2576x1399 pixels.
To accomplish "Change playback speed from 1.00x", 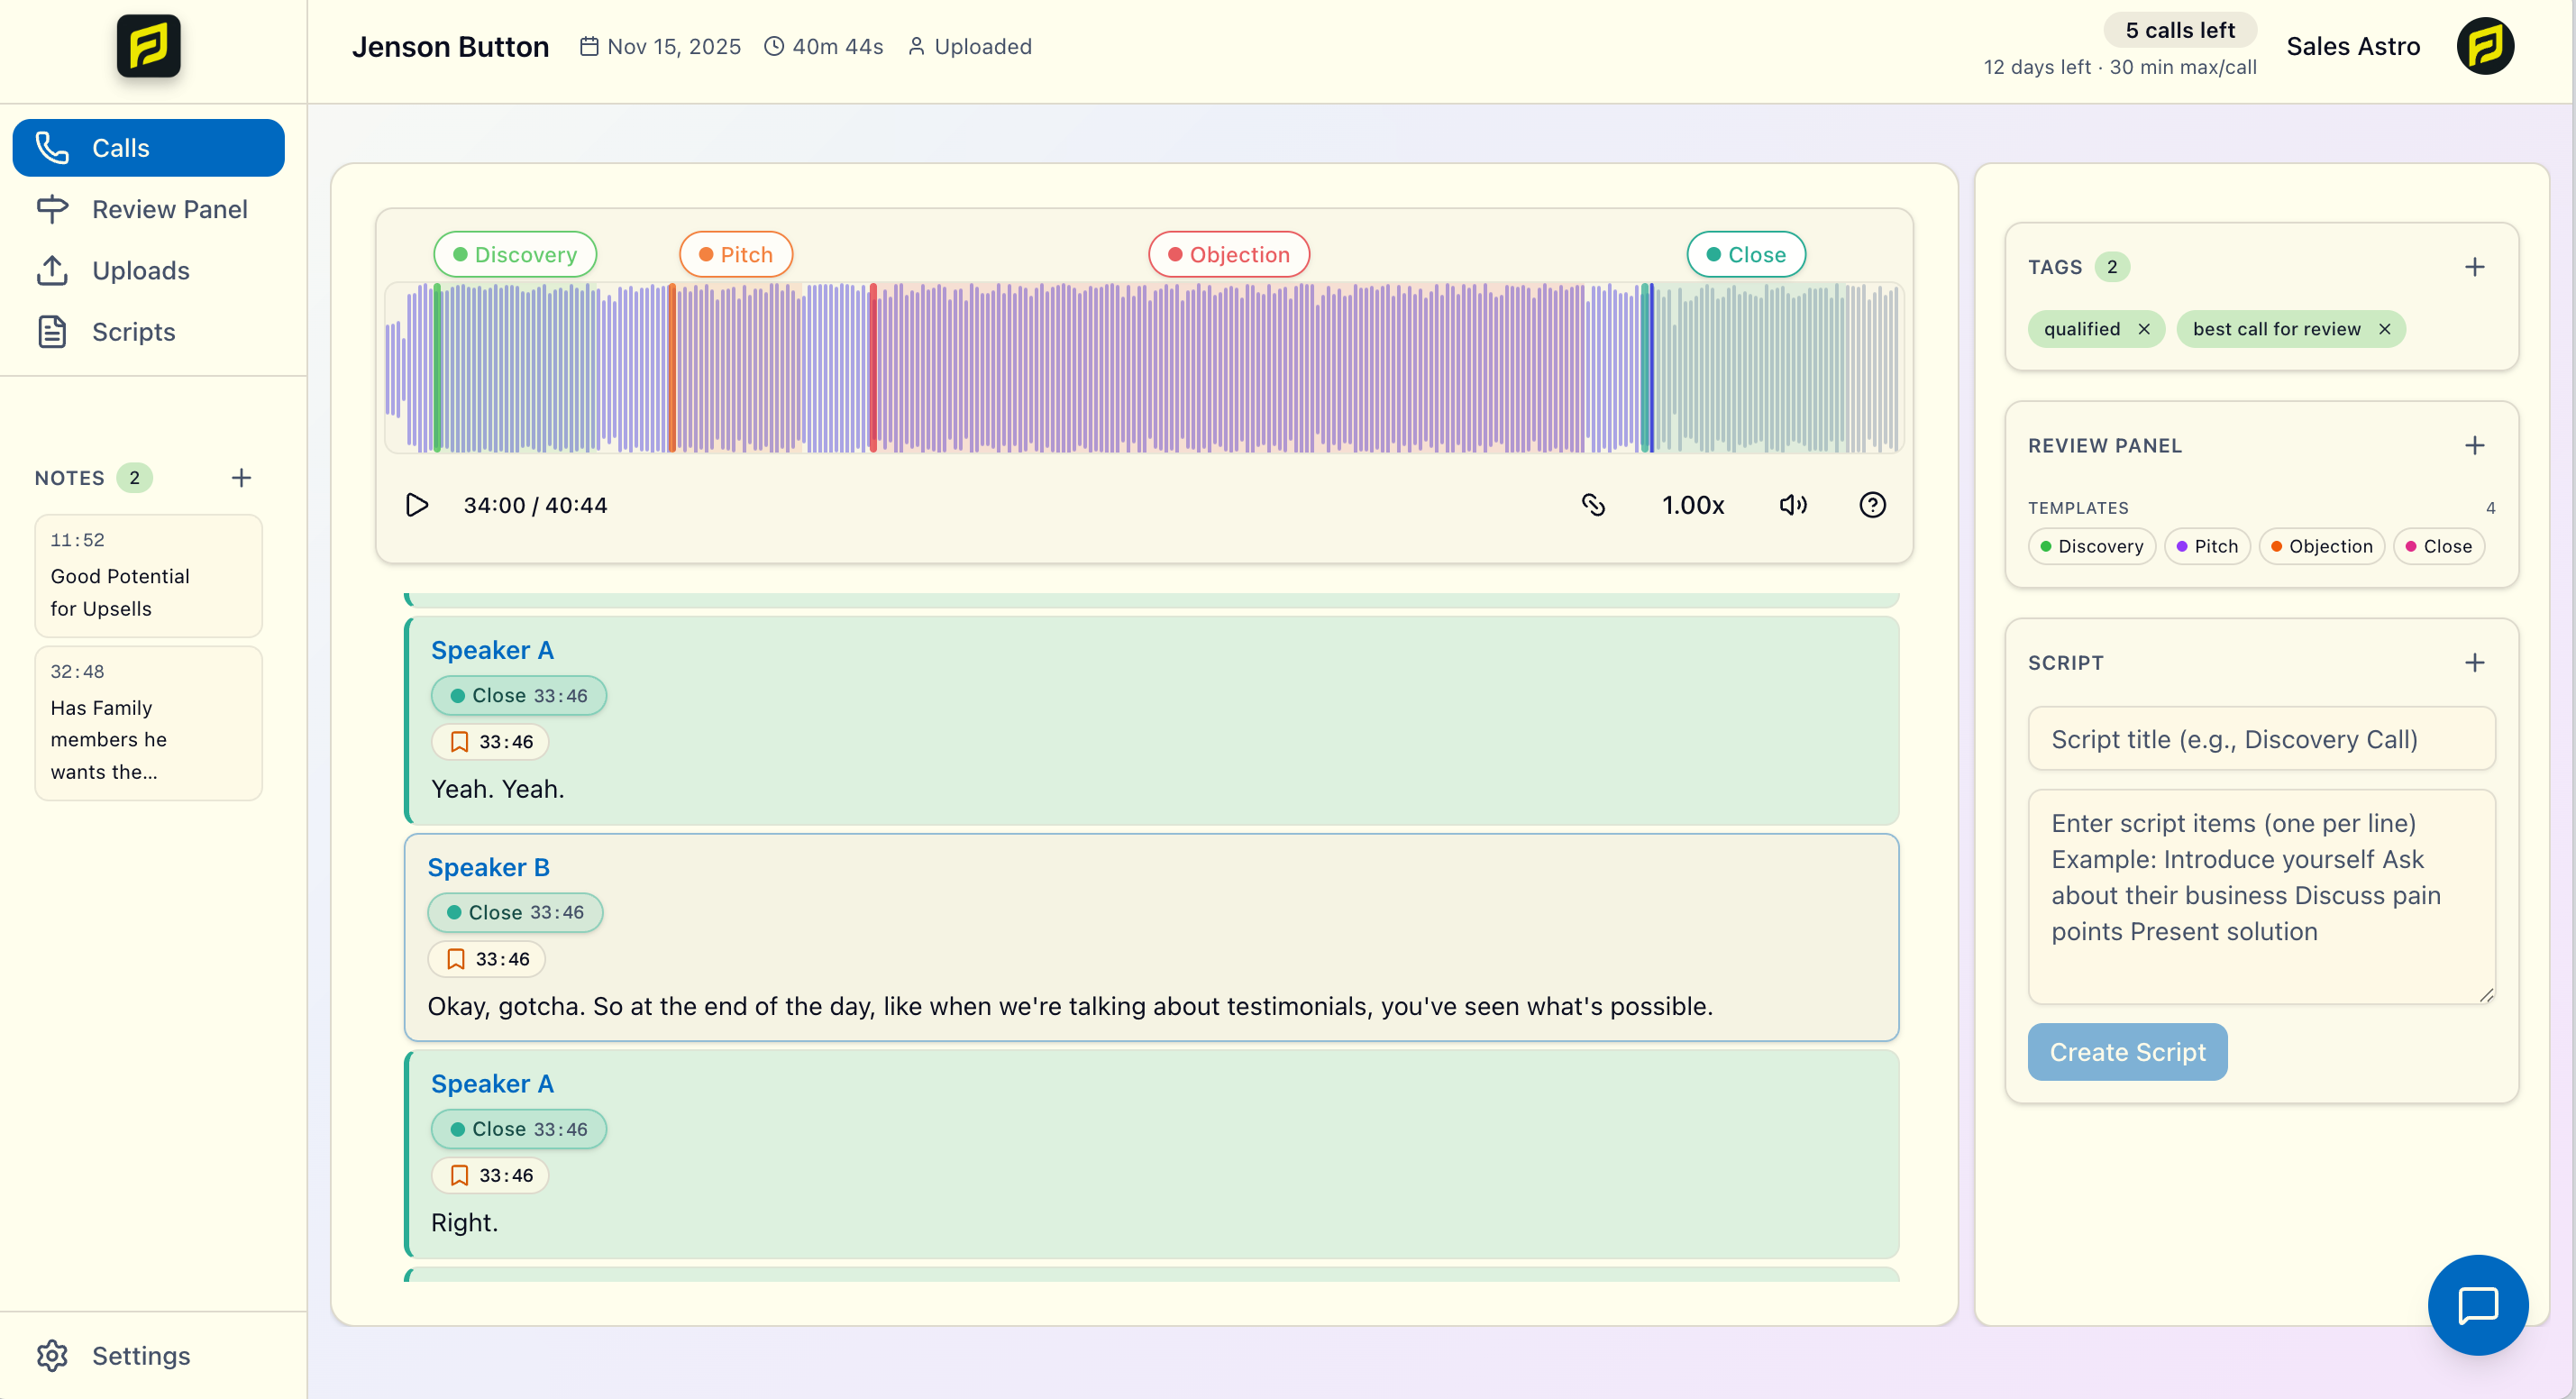I will tap(1693, 505).
